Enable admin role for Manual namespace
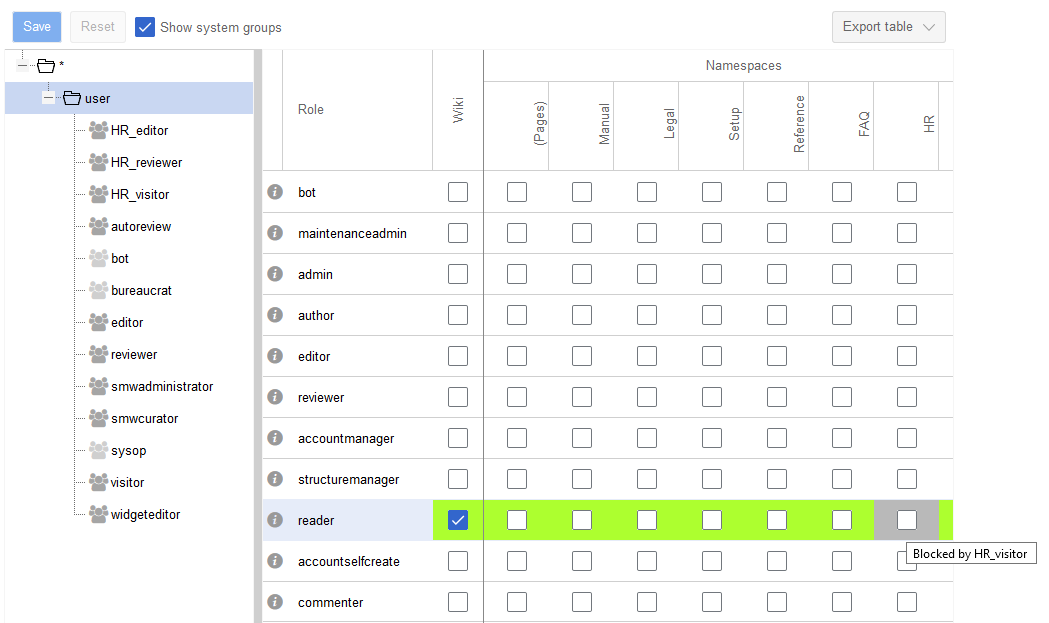The height and width of the screenshot is (623, 1049). point(582,274)
